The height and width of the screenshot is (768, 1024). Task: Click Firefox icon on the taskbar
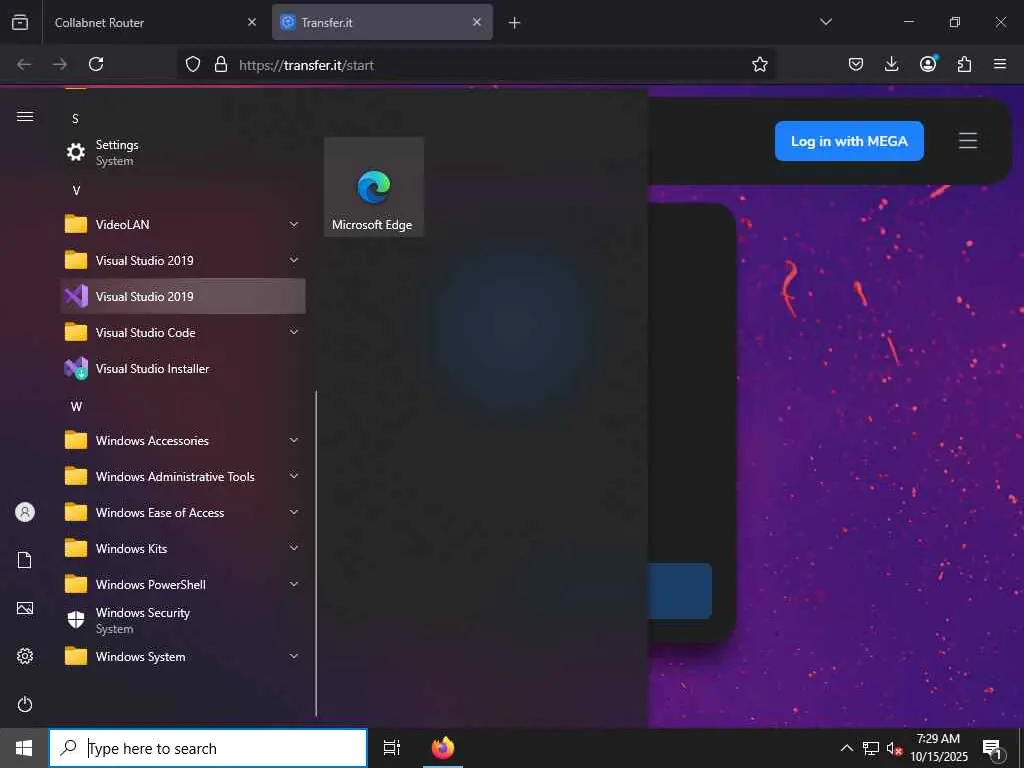coord(443,748)
